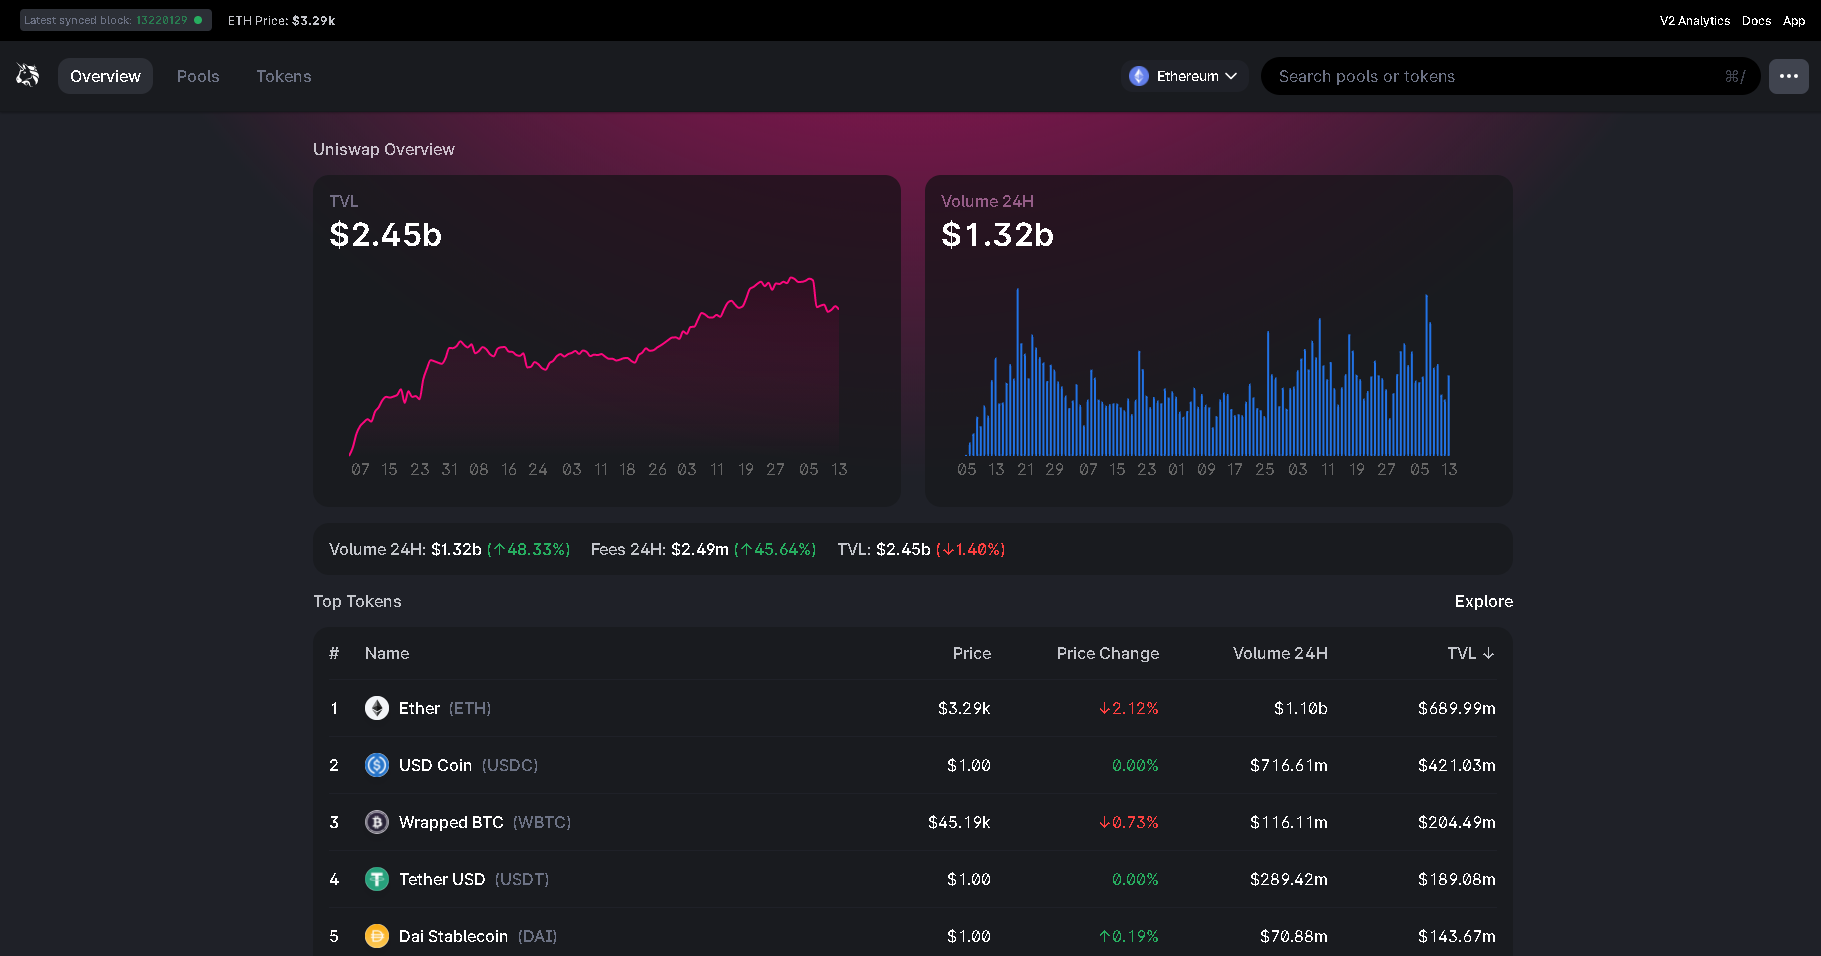1821x956 pixels.
Task: Click the Ether (ETH) token icon
Action: tap(377, 708)
